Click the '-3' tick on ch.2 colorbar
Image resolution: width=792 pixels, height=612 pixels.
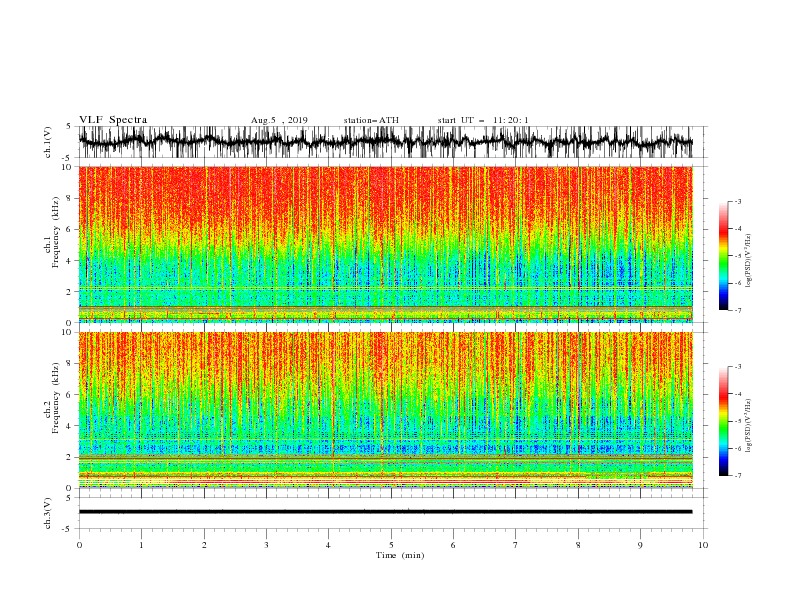pyautogui.click(x=737, y=367)
